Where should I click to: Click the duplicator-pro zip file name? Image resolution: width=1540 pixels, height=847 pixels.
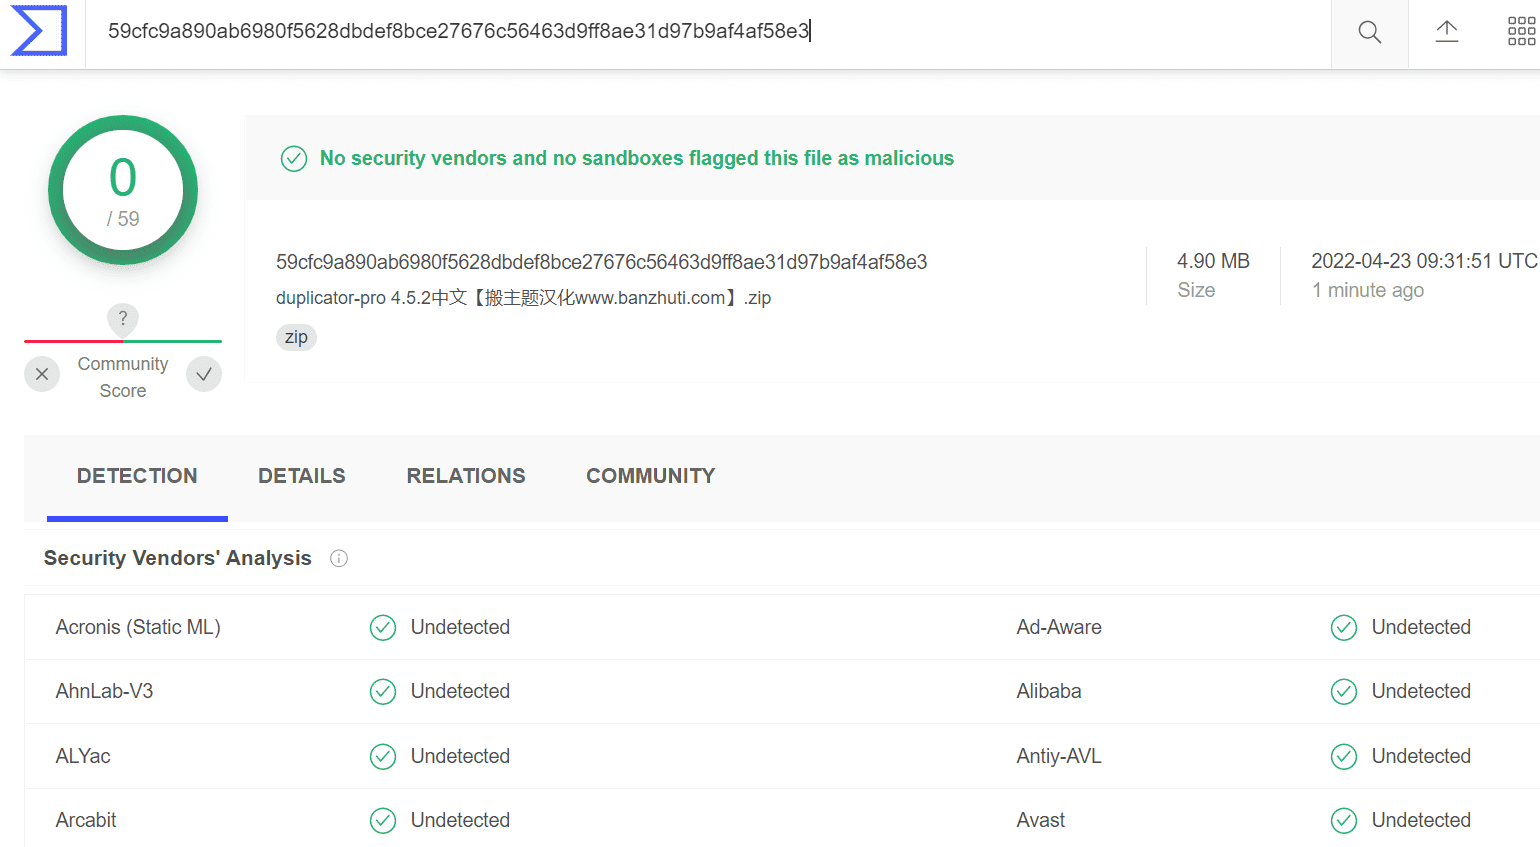524,298
